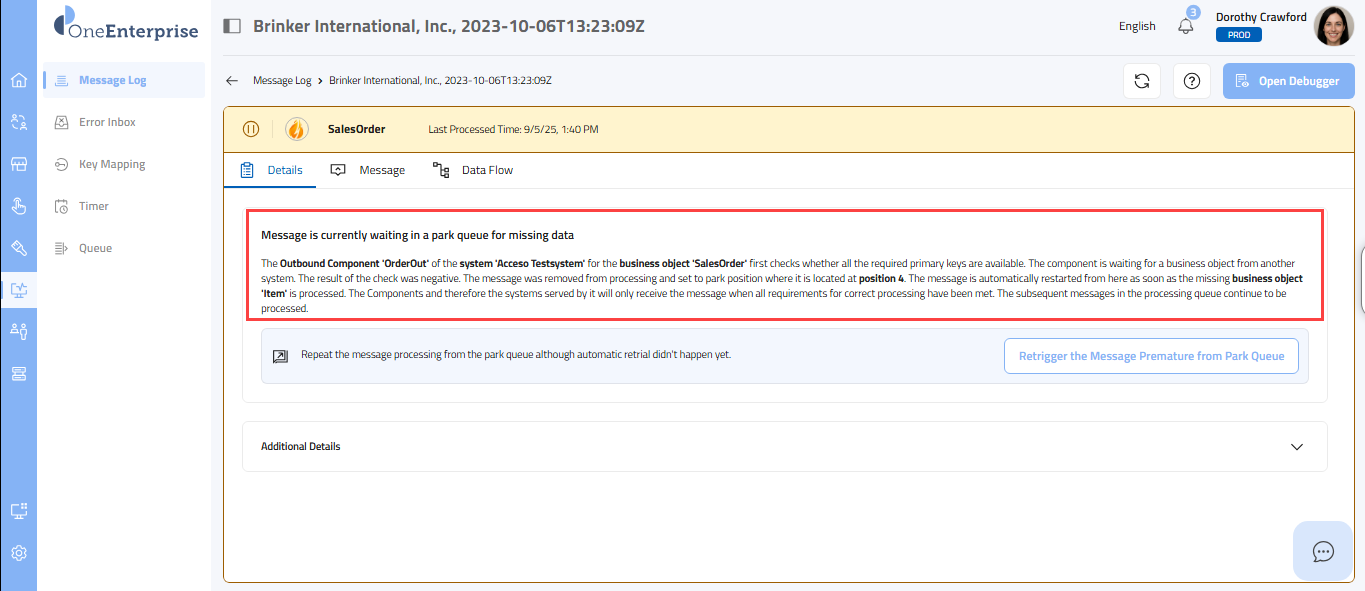
Task: Click the home icon in left rail
Action: pos(18,80)
